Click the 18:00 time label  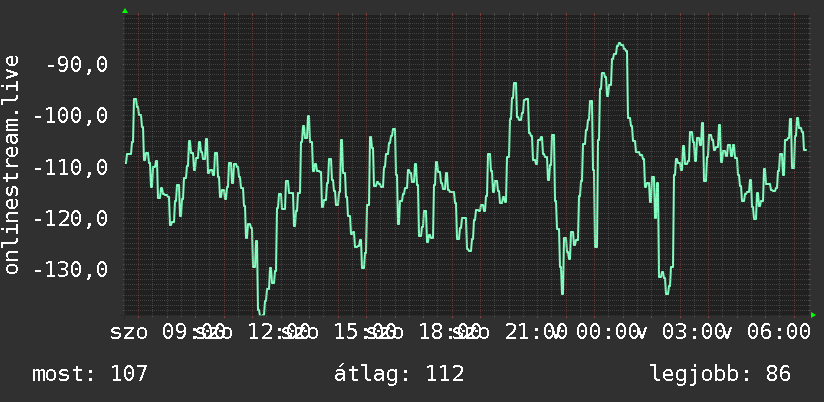coord(449,332)
